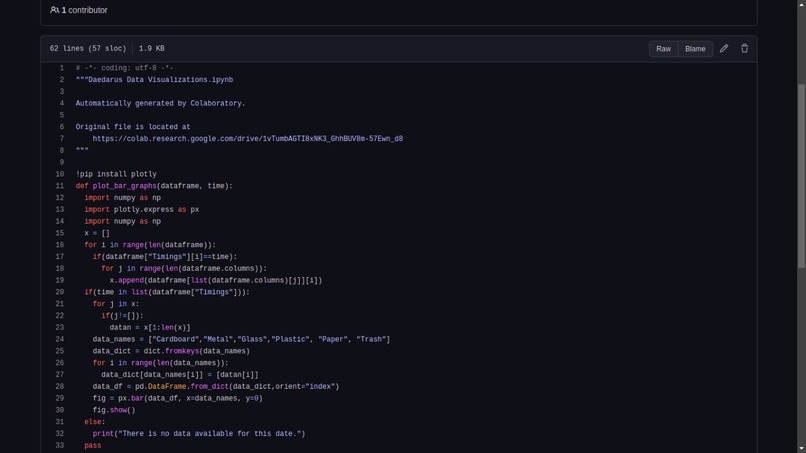Click the vertical scrollbar thumb
This screenshot has width=806, height=453.
point(801,175)
